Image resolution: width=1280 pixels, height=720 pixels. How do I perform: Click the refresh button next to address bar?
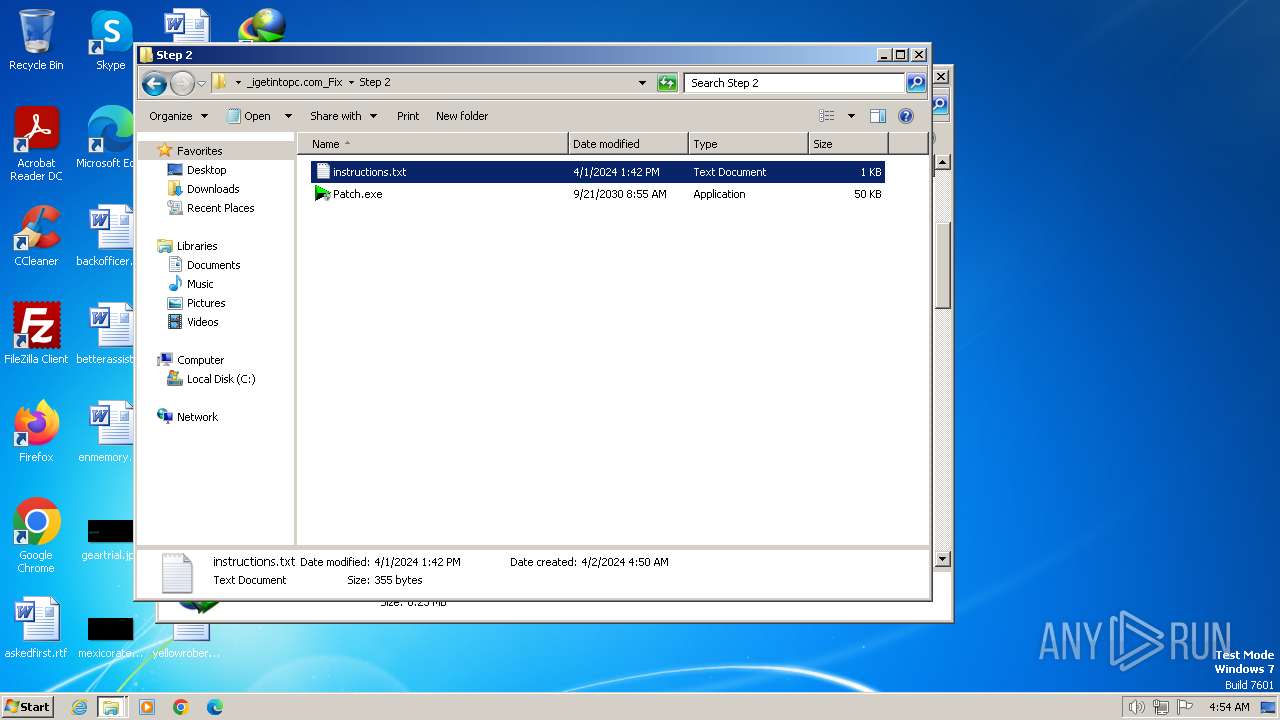click(667, 83)
